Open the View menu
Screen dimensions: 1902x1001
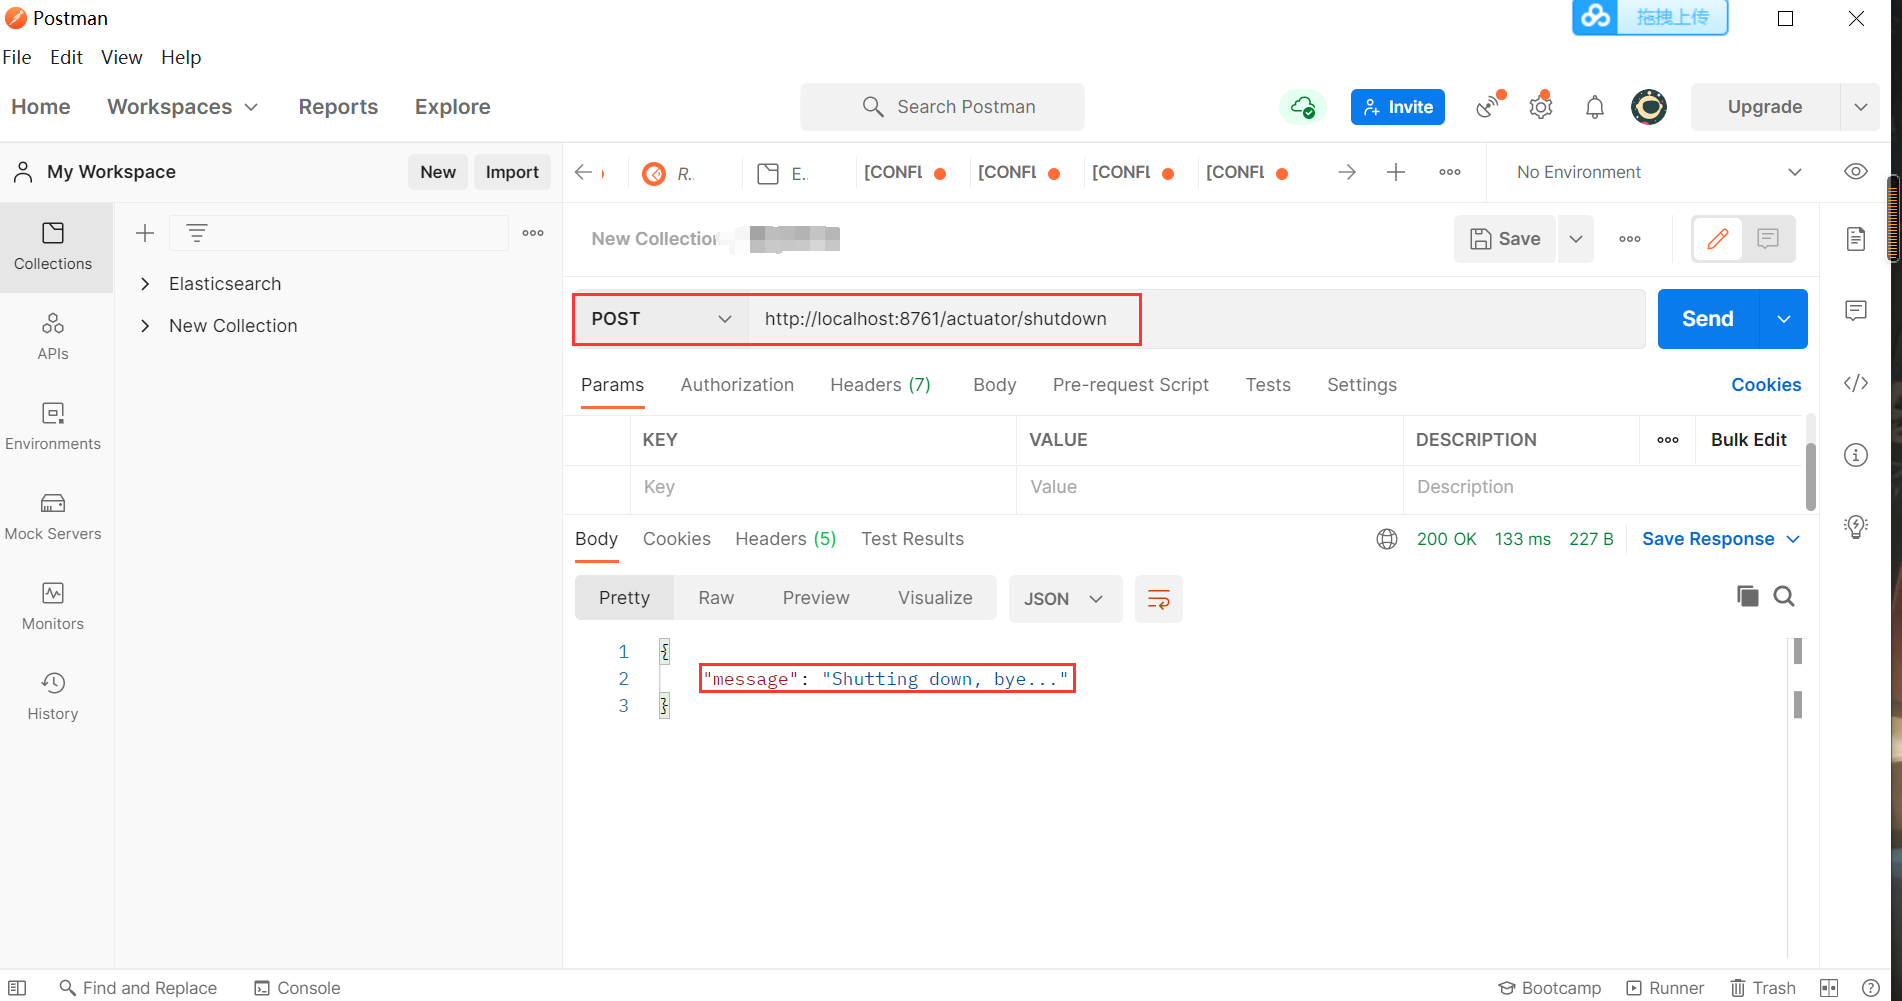tap(121, 57)
